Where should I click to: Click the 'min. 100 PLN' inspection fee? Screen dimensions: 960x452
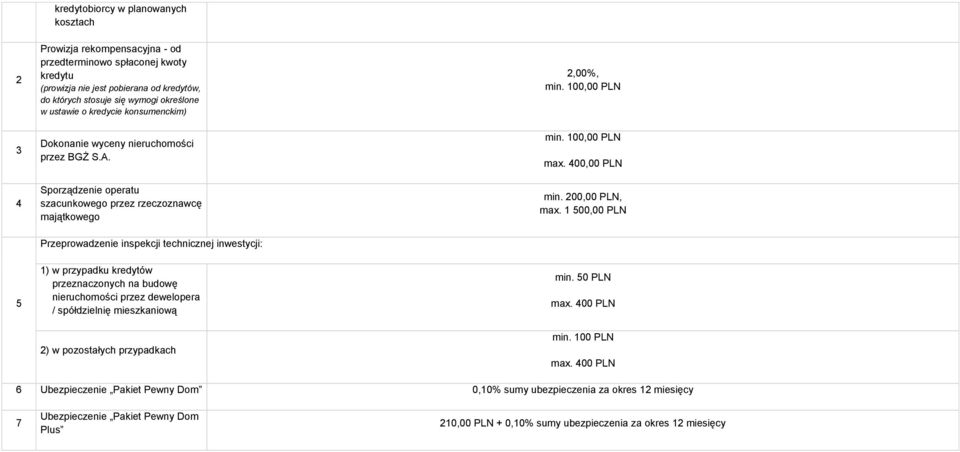click(x=582, y=337)
